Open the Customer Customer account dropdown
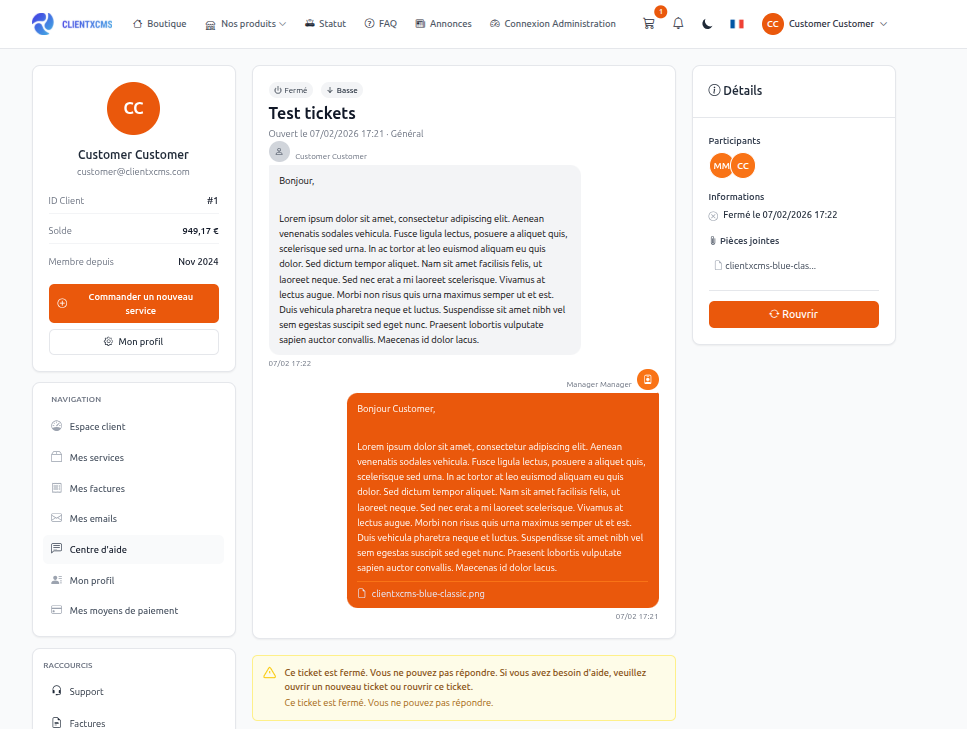 pyautogui.click(x=824, y=23)
